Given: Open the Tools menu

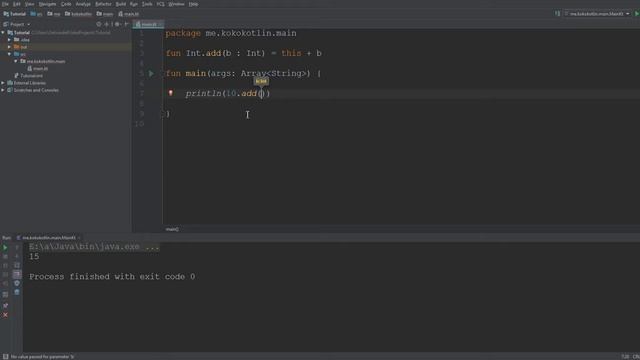Looking at the screenshot, I should pyautogui.click(x=147, y=4).
